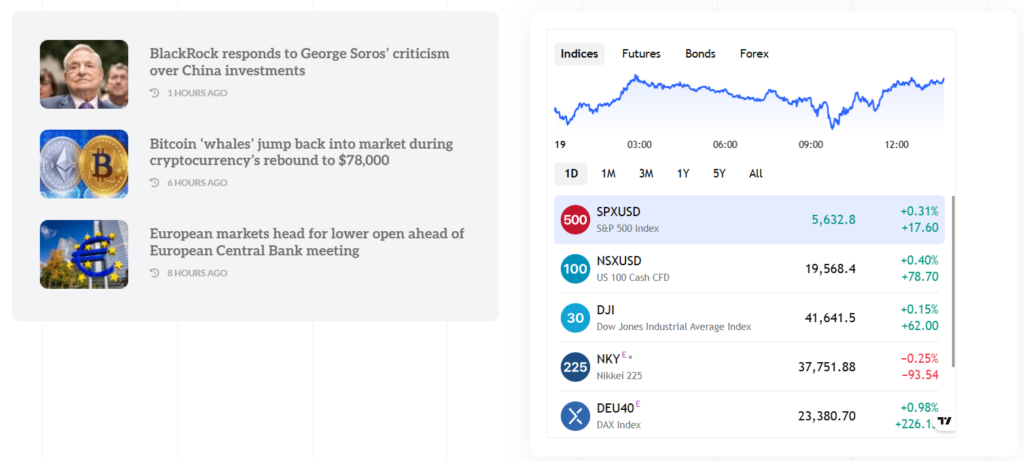Click the S&P 500 red icon

click(575, 220)
